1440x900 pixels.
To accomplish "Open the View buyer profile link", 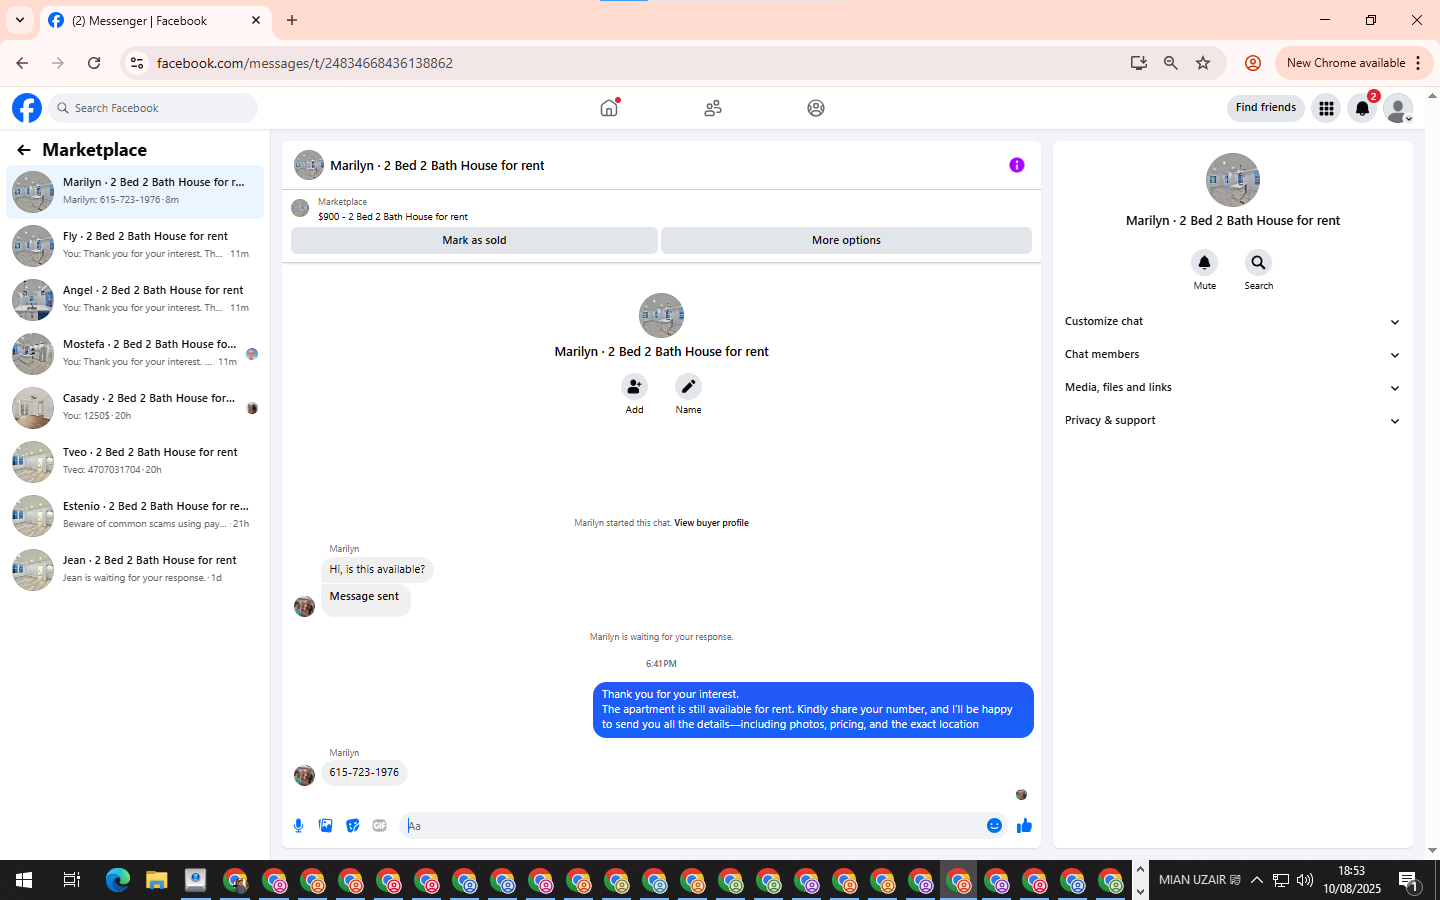I will point(711,523).
